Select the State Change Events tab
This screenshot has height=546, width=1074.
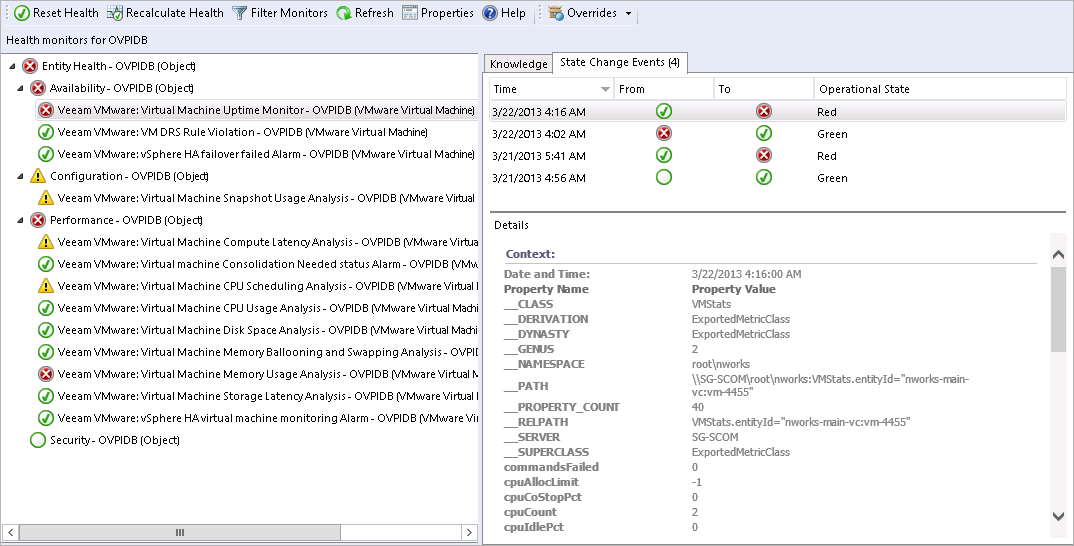point(620,62)
